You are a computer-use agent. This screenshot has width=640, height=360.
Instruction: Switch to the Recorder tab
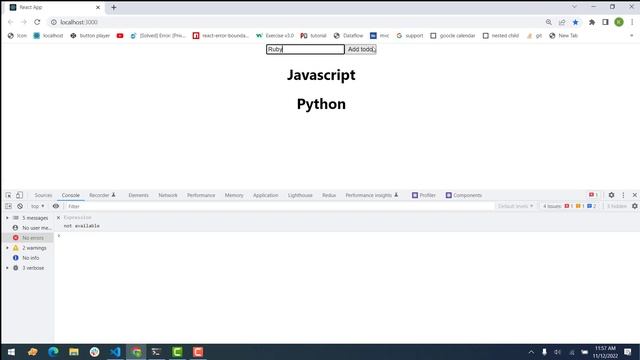[x=102, y=196]
